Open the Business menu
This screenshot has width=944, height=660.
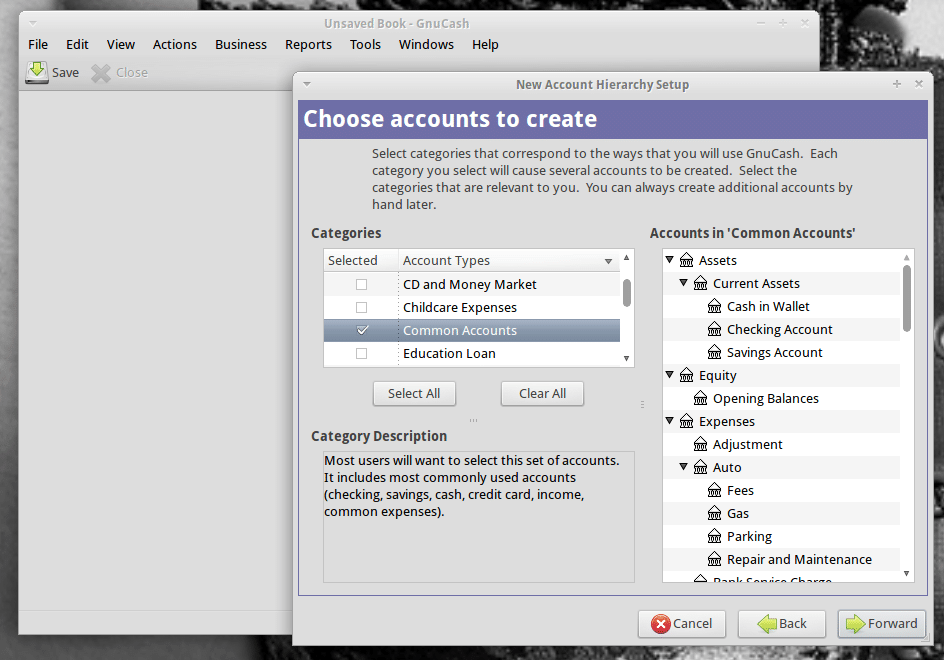pos(241,45)
